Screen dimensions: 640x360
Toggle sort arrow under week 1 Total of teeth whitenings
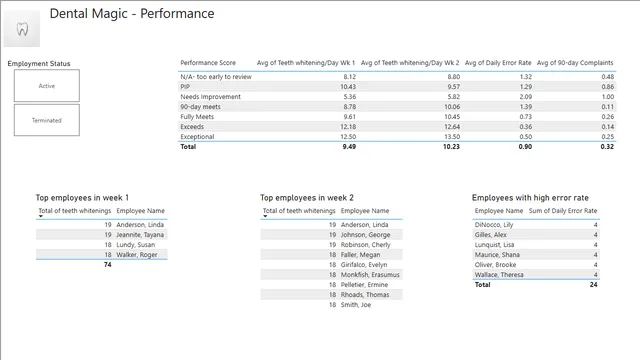tap(41, 216)
